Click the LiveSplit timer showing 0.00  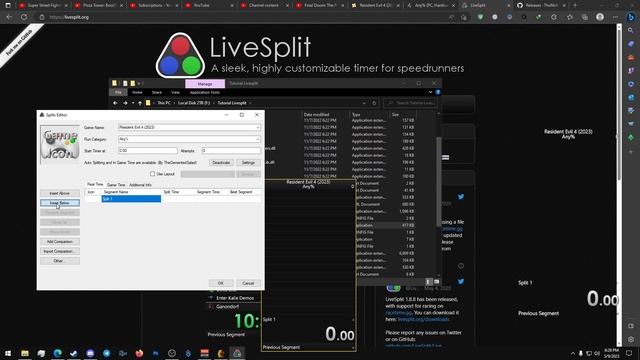point(340,335)
